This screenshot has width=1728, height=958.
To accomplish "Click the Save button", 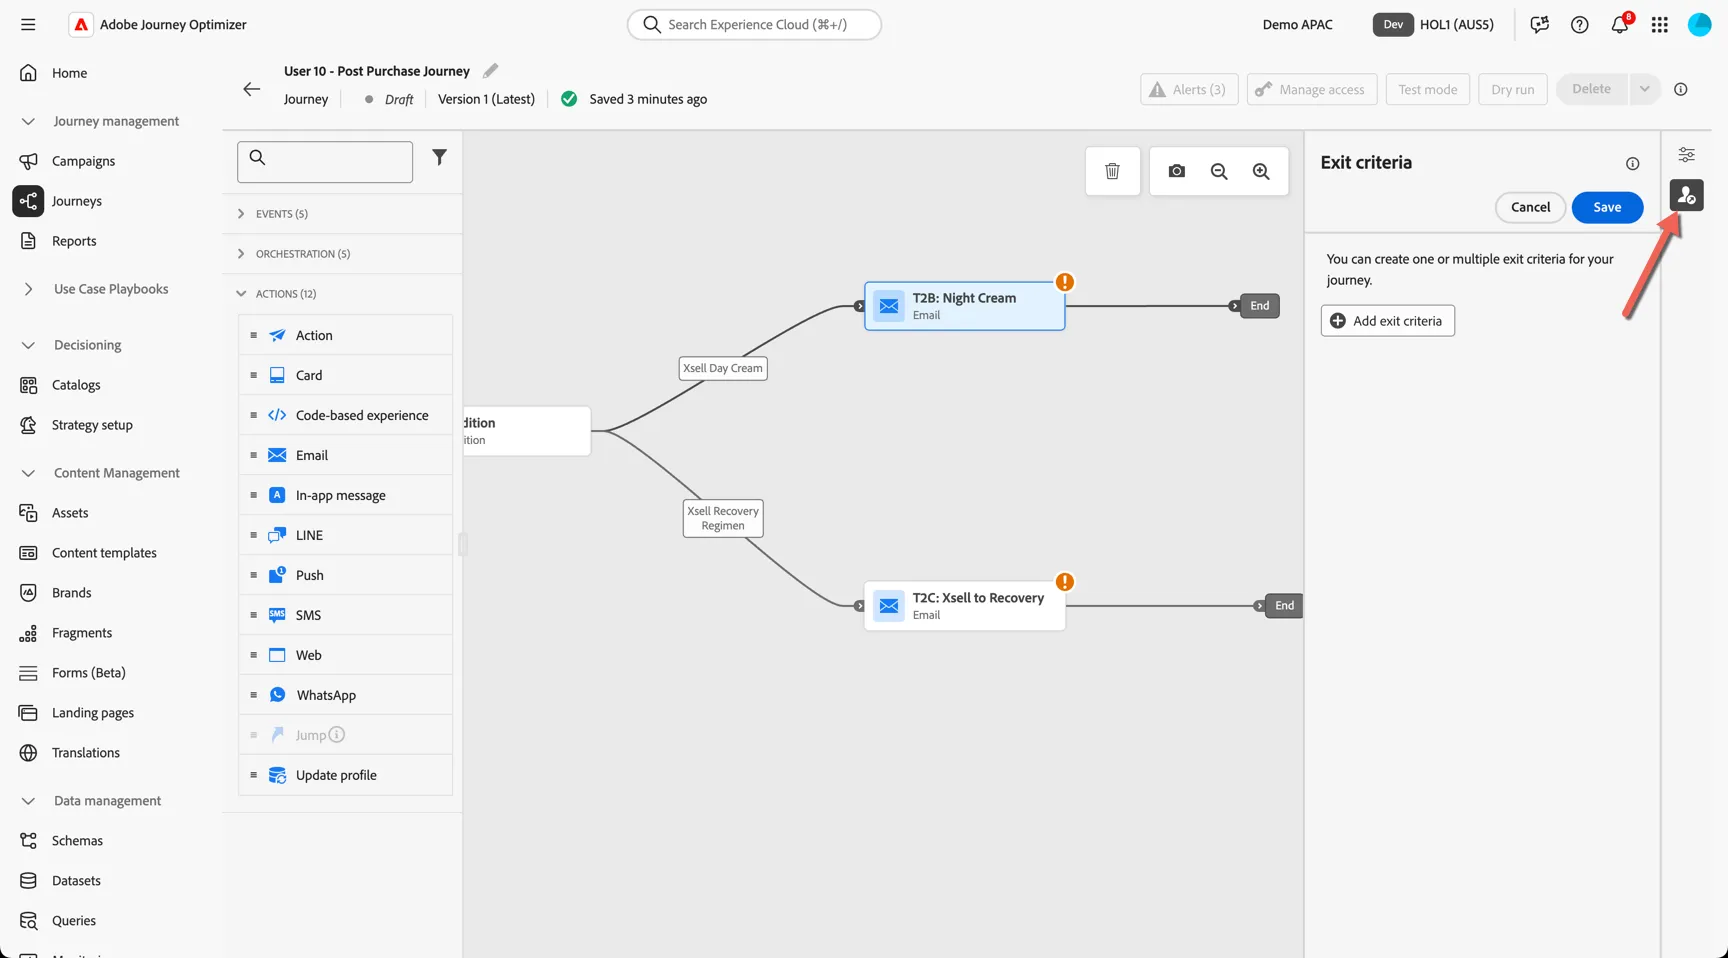I will click(x=1607, y=207).
